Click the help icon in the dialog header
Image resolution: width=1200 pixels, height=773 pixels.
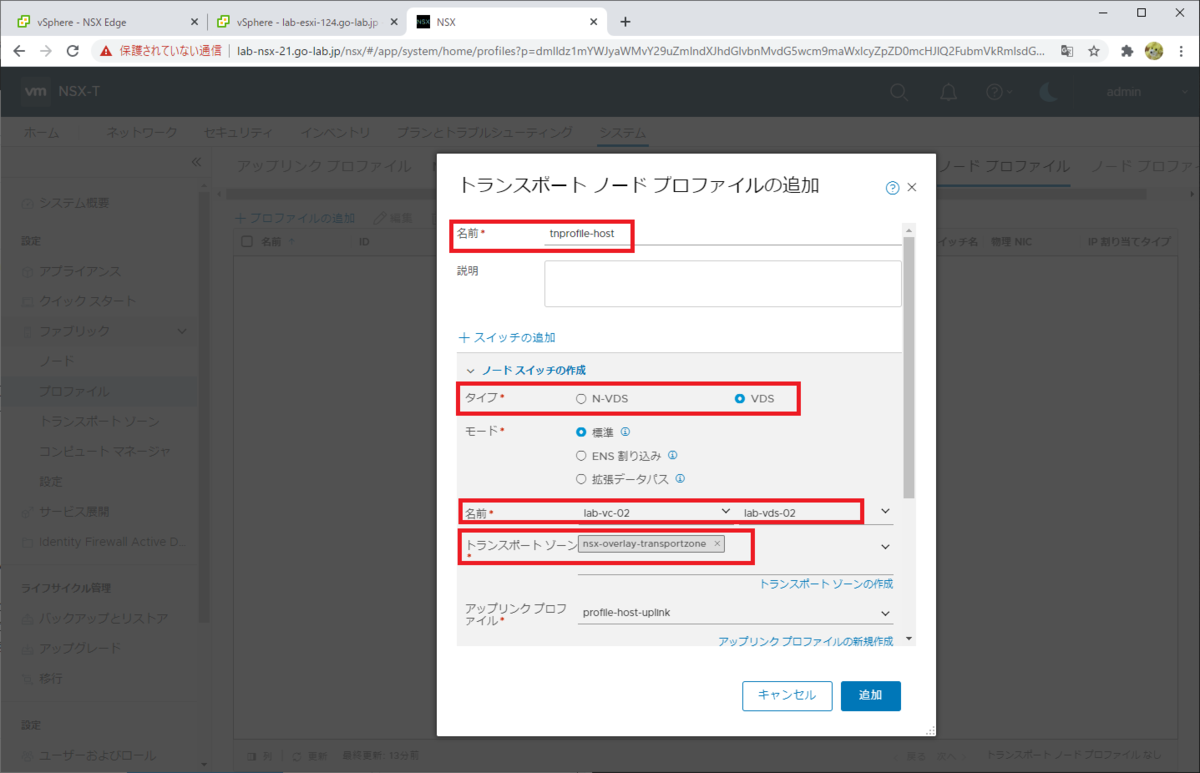(892, 187)
